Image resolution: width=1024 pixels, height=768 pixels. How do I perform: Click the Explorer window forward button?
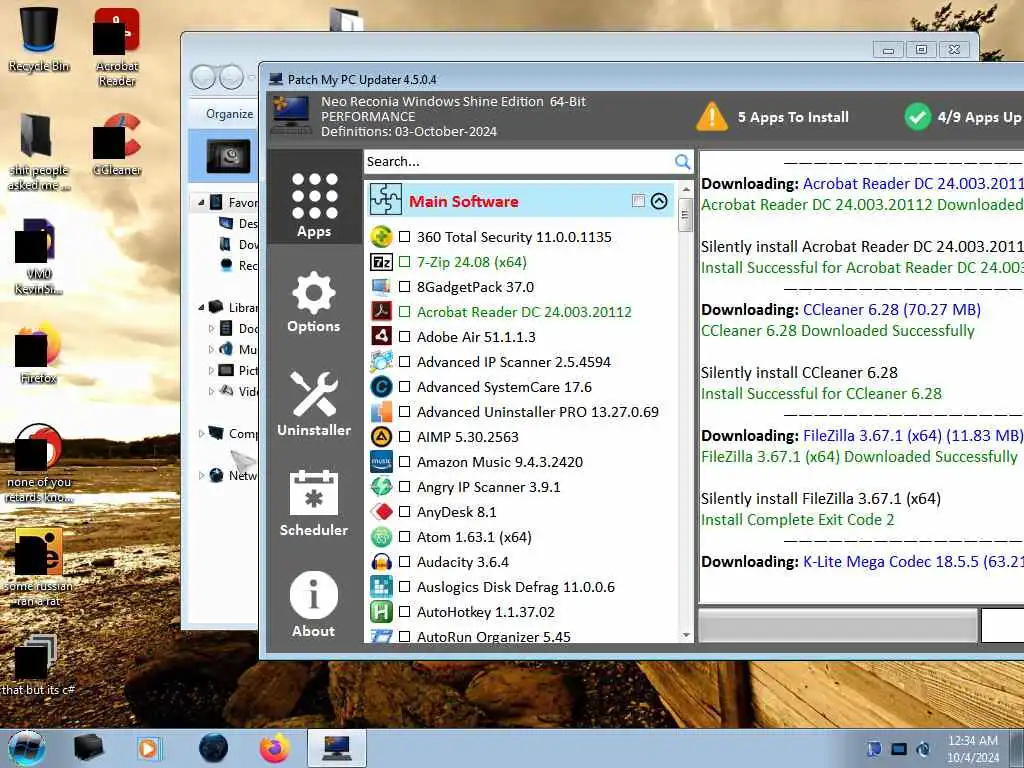[231, 77]
